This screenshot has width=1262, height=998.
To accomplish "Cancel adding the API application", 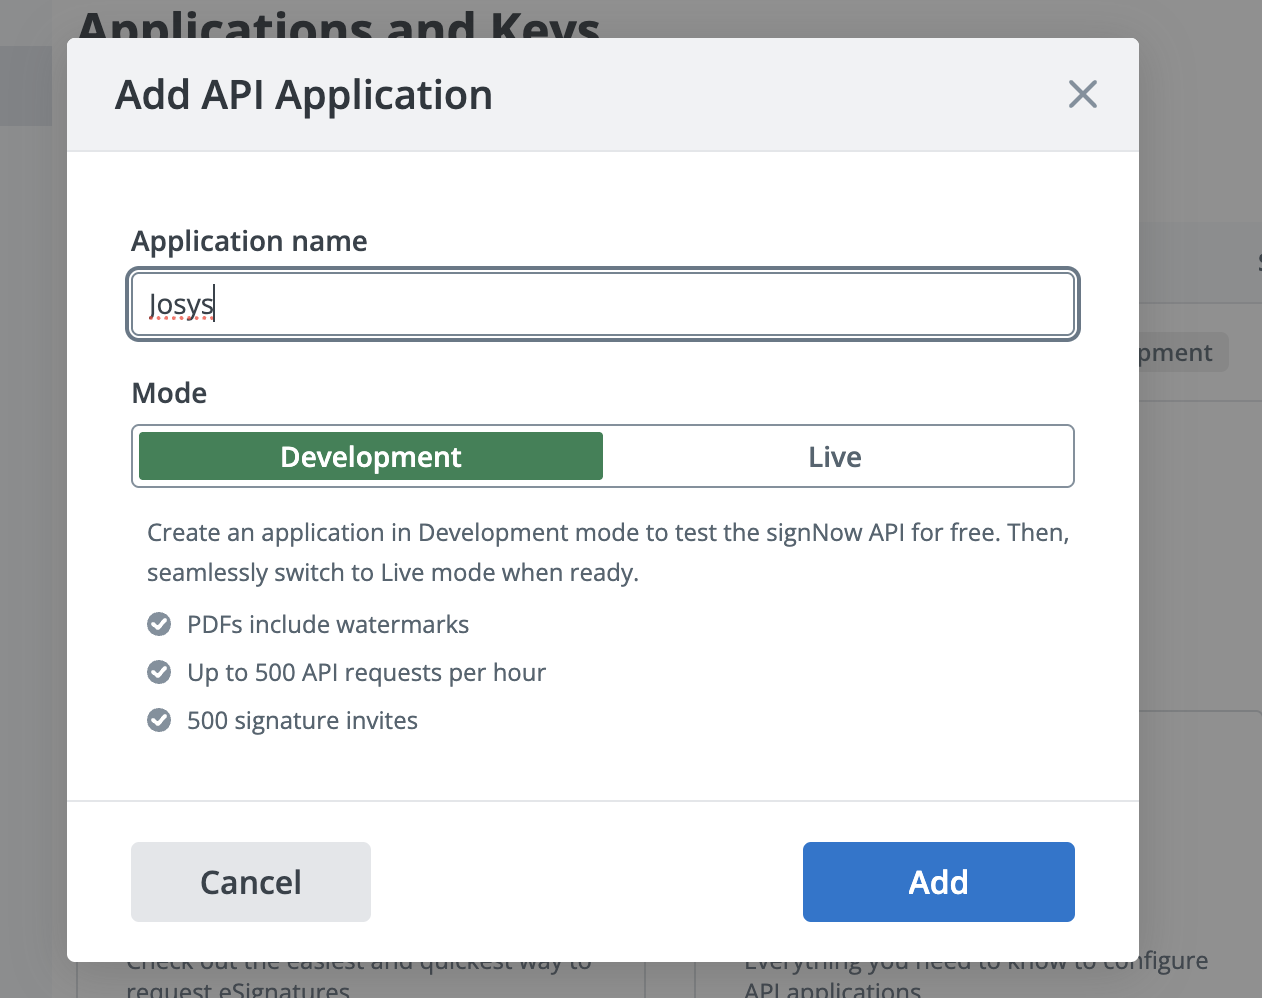I will coord(251,882).
